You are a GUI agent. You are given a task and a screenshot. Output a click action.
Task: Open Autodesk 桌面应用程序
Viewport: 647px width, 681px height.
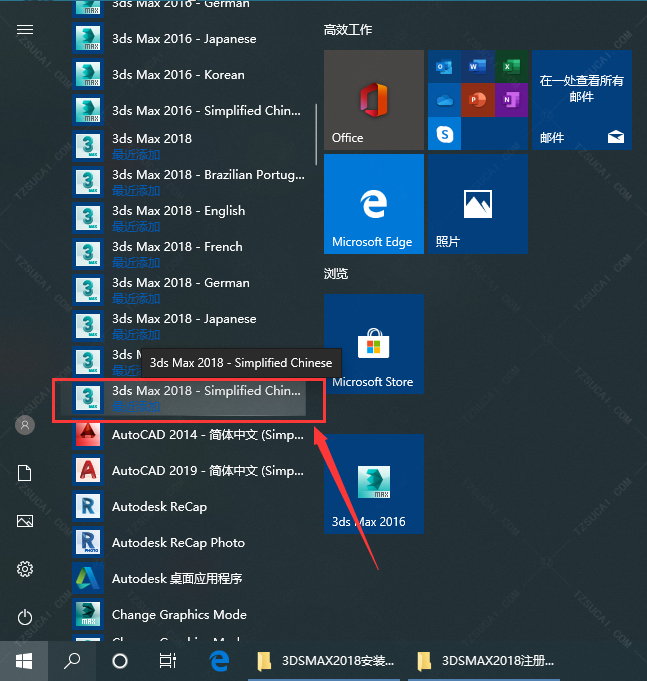pyautogui.click(x=189, y=579)
